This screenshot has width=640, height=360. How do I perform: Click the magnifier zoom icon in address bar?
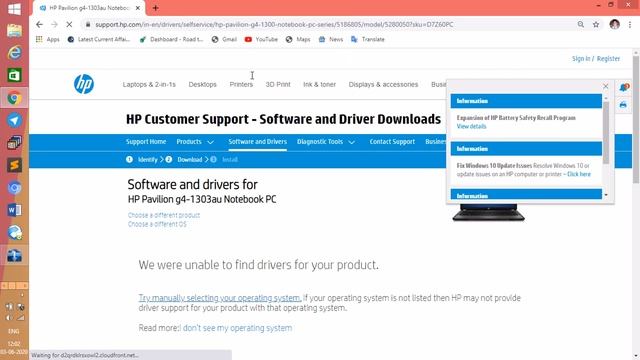[580, 24]
